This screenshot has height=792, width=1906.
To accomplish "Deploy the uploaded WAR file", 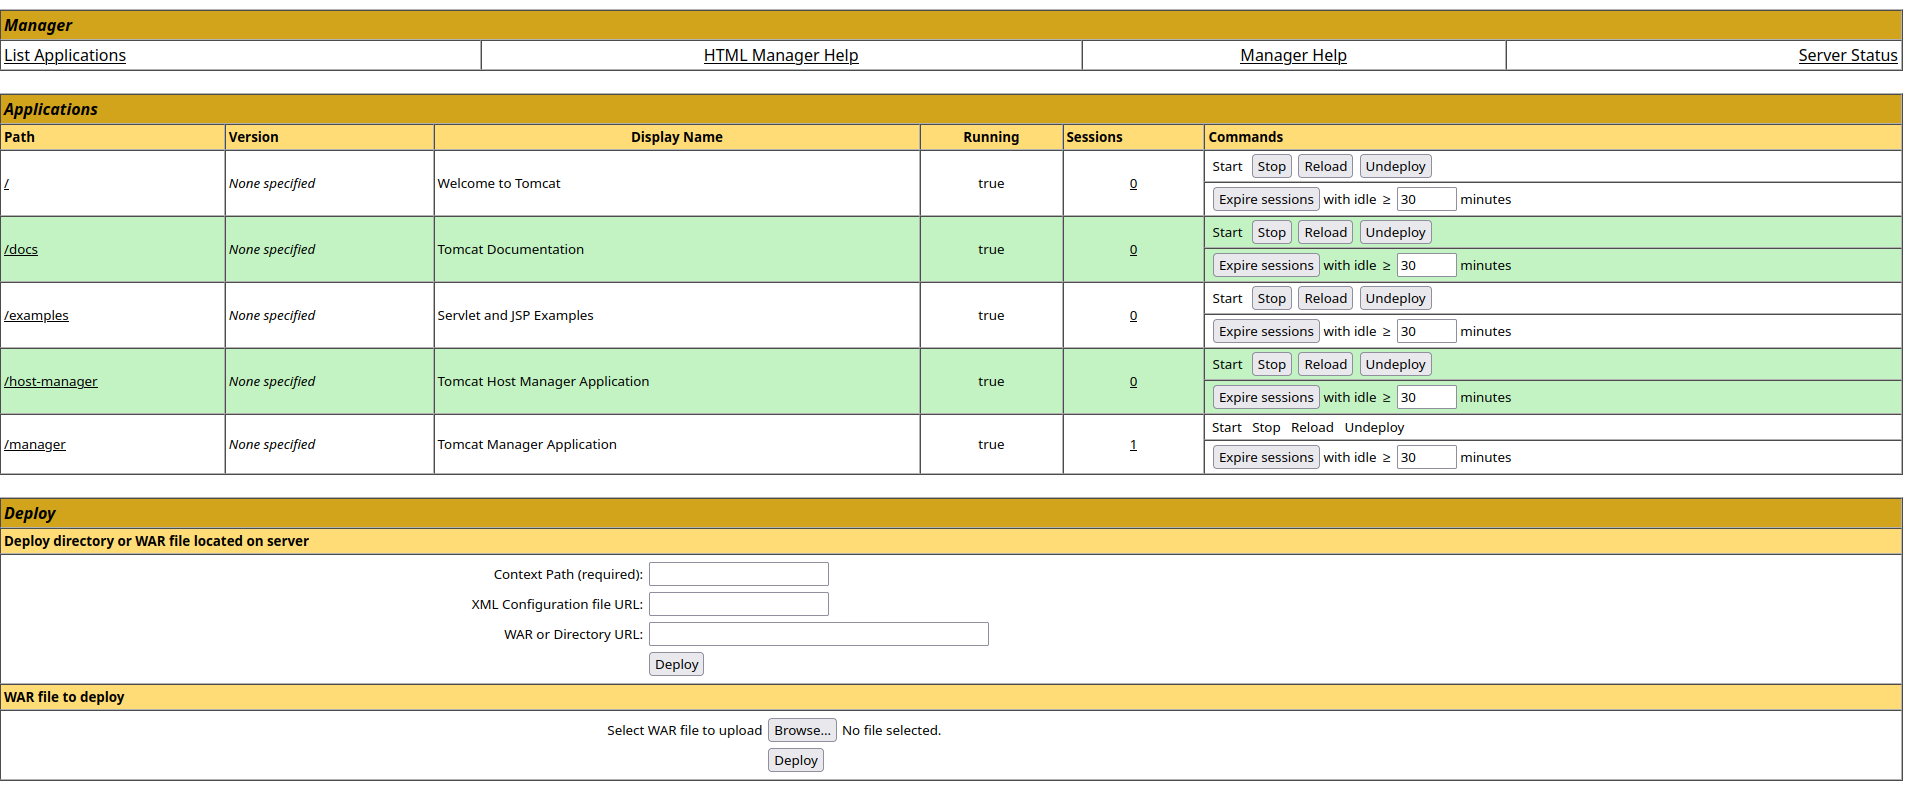I will click(796, 761).
